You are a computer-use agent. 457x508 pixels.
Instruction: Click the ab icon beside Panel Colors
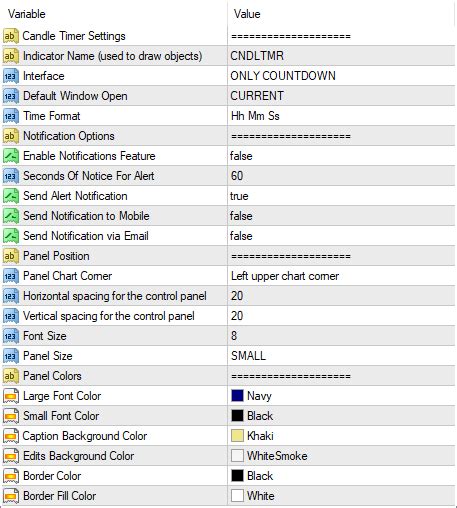click(x=10, y=376)
